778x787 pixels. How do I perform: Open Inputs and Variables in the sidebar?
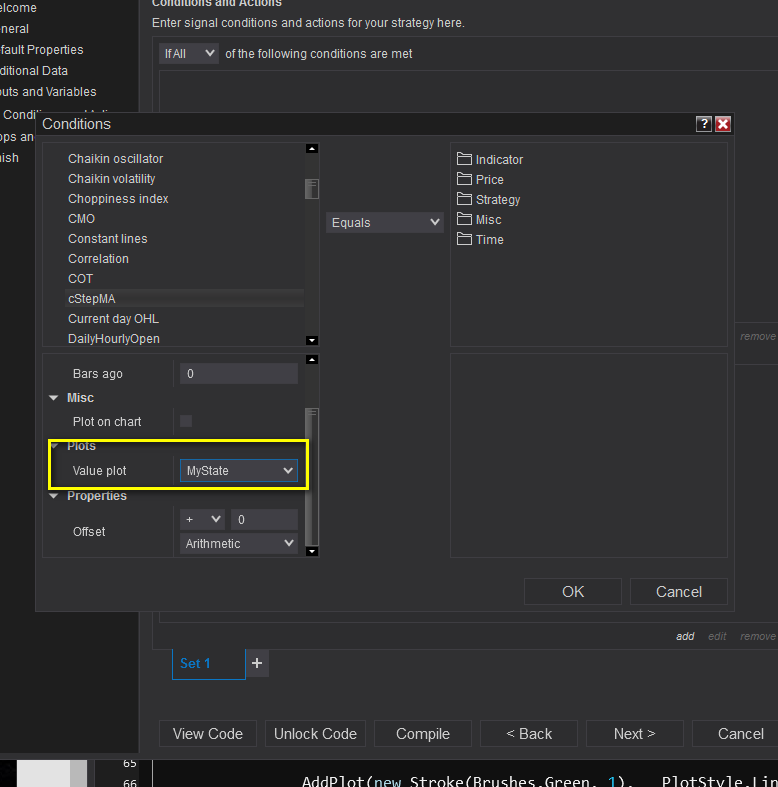48,92
